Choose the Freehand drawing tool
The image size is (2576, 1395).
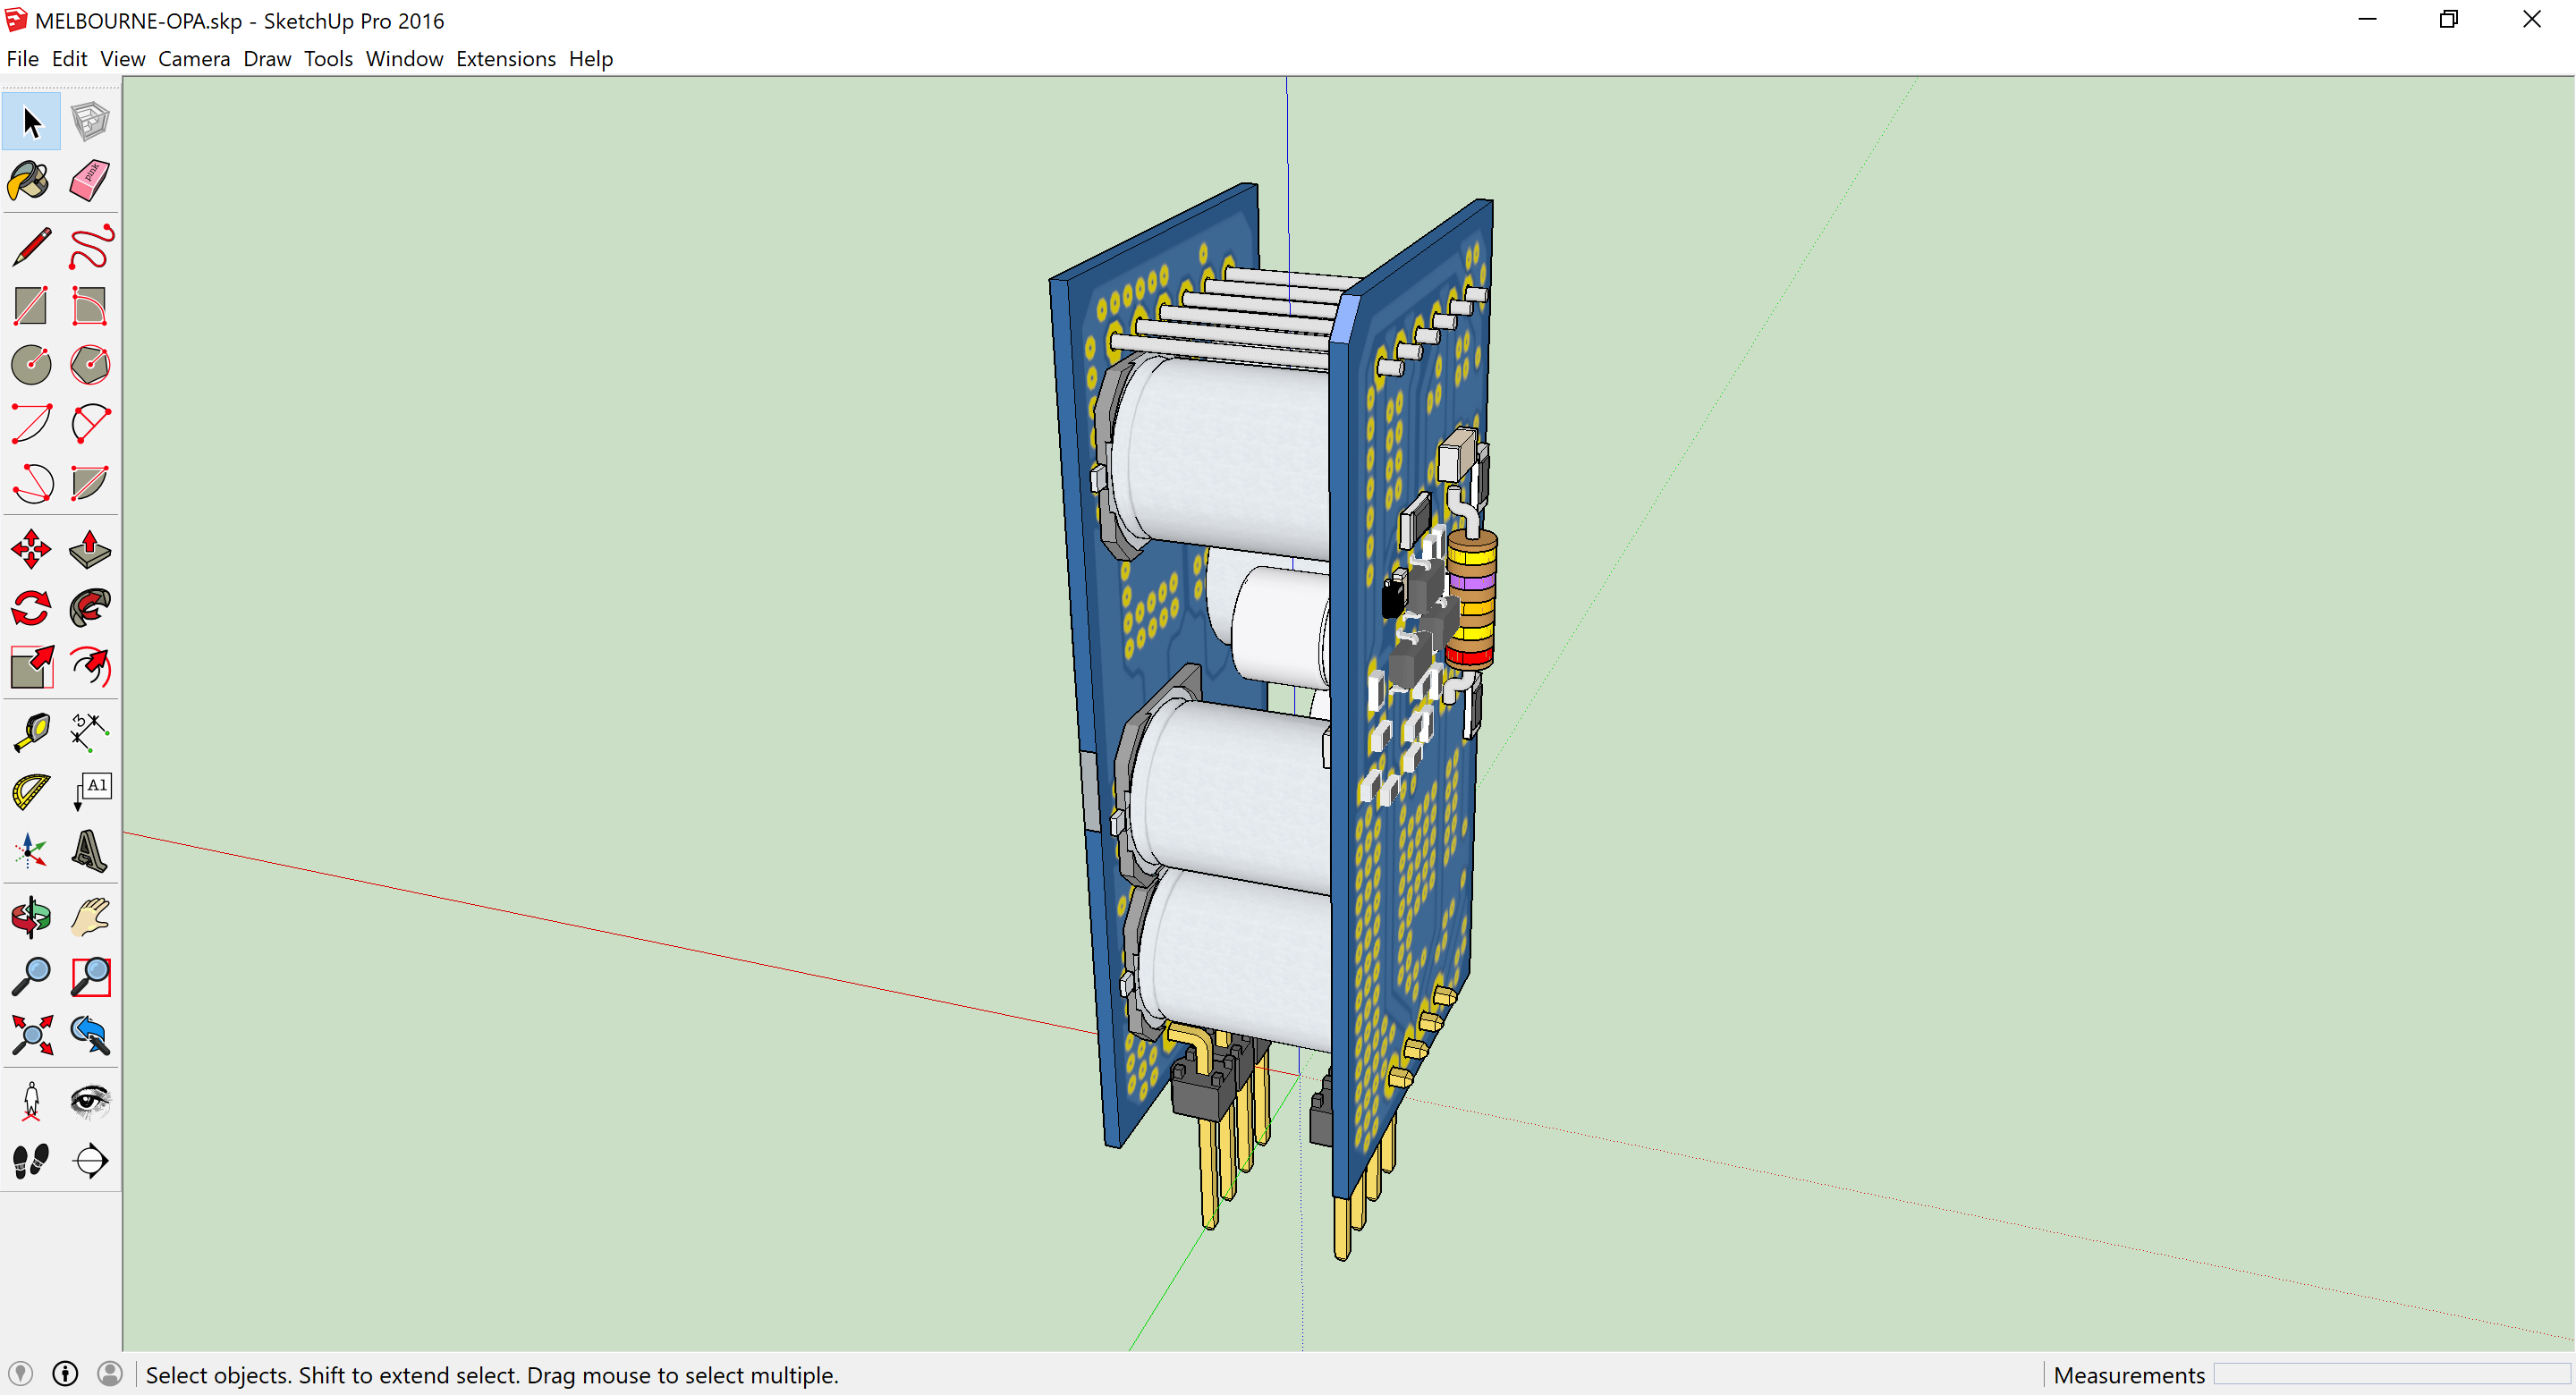click(90, 247)
